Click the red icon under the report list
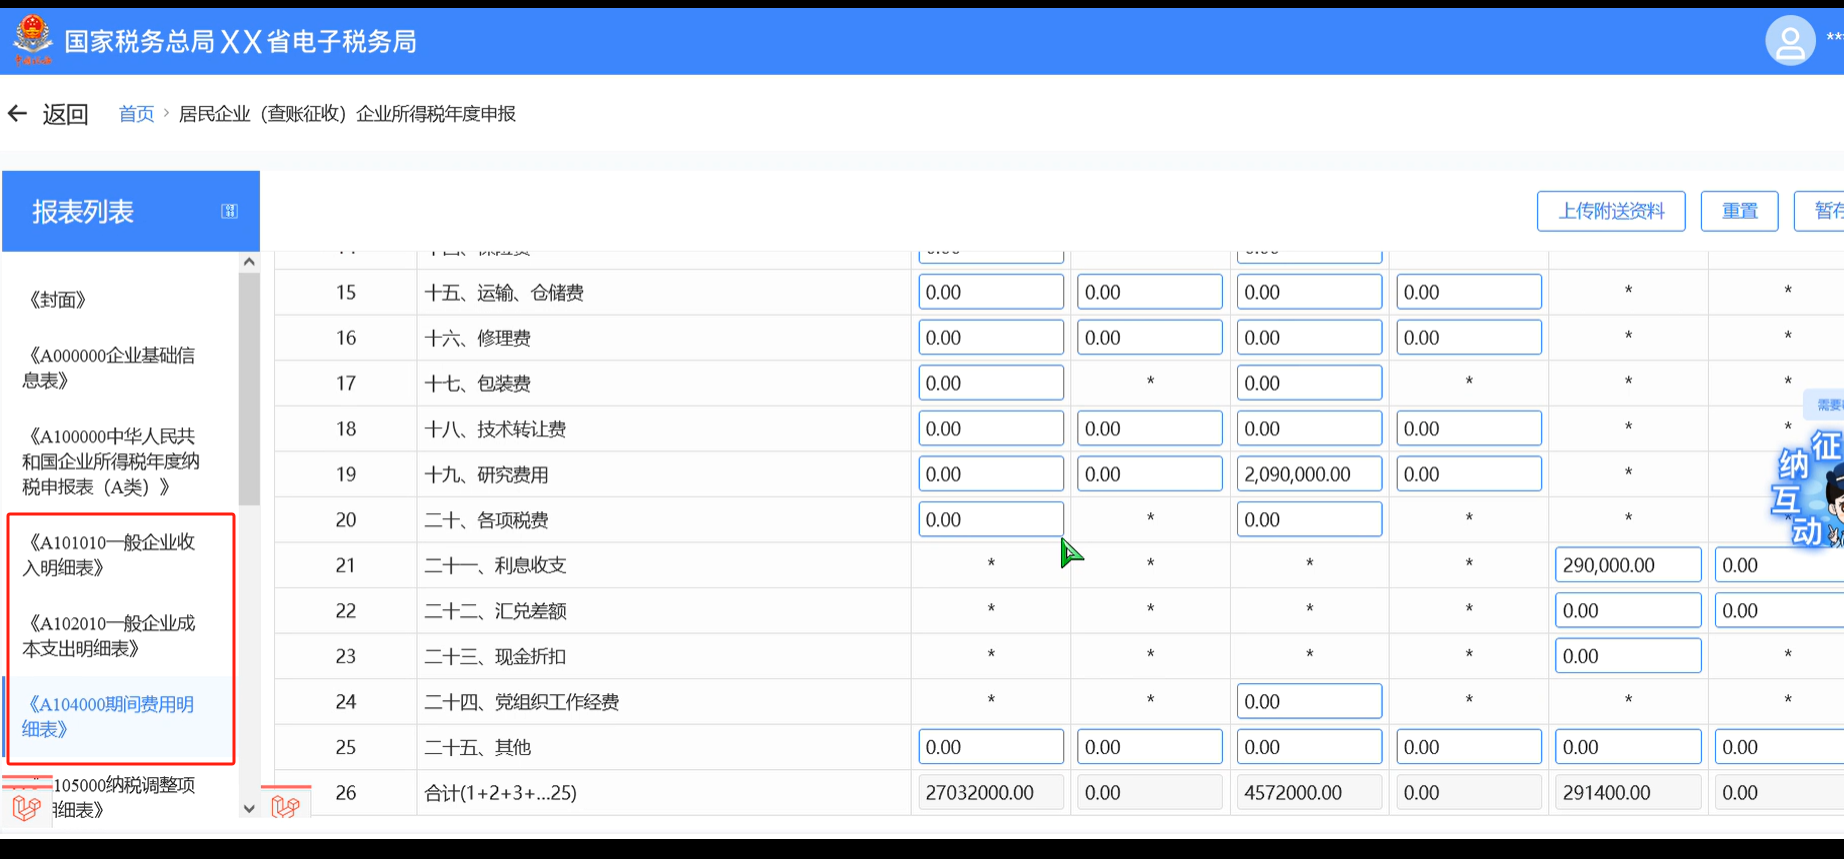1844x859 pixels. (x=27, y=806)
